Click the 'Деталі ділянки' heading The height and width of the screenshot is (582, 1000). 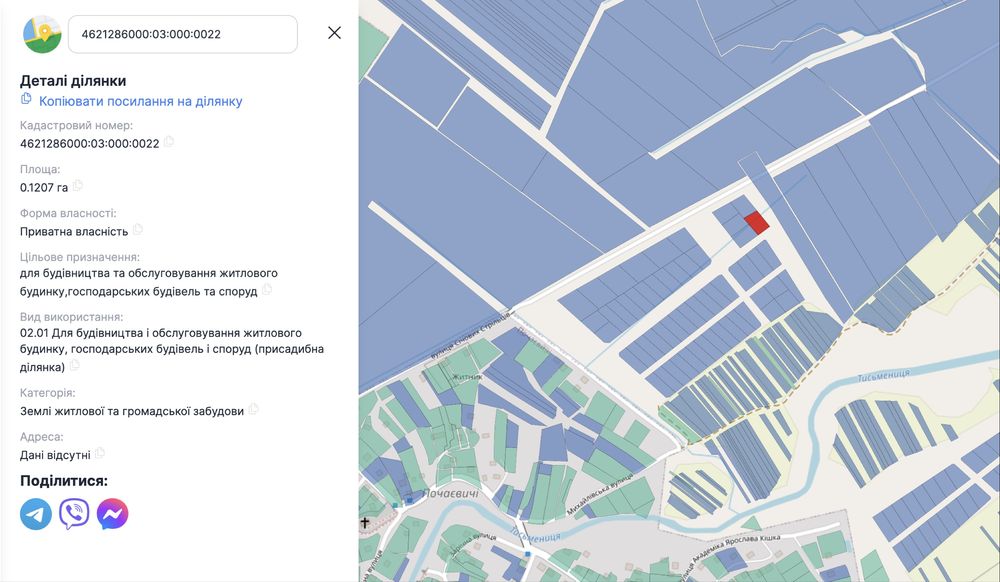pyautogui.click(x=73, y=81)
